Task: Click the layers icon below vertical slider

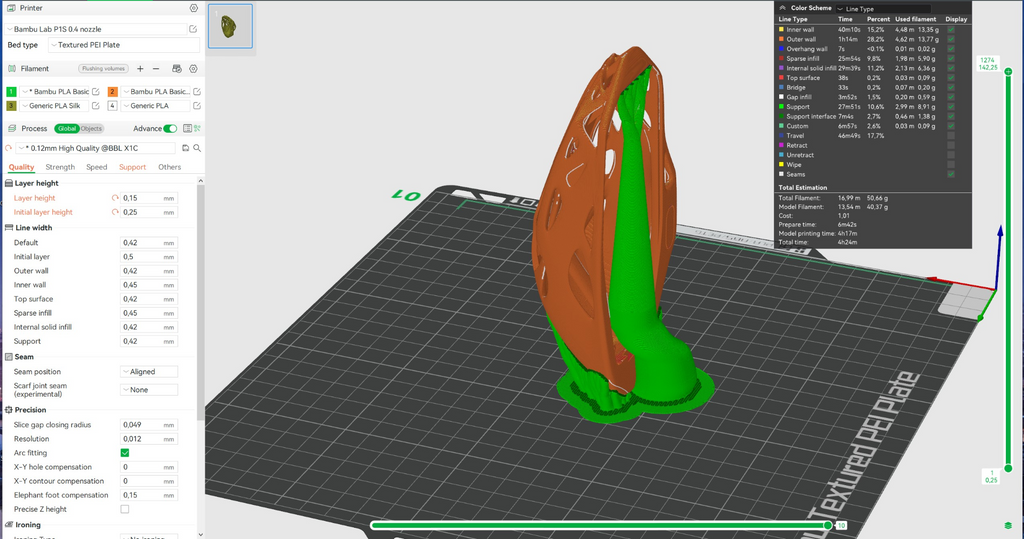Action: tap(1008, 525)
